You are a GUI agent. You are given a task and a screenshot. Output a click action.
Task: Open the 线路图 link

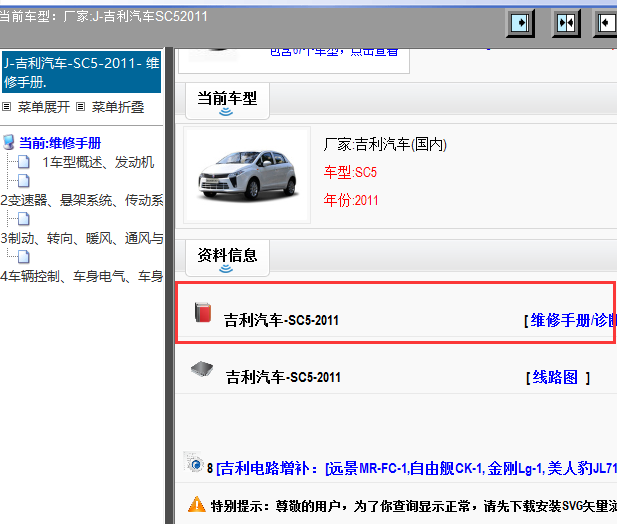[x=555, y=377]
